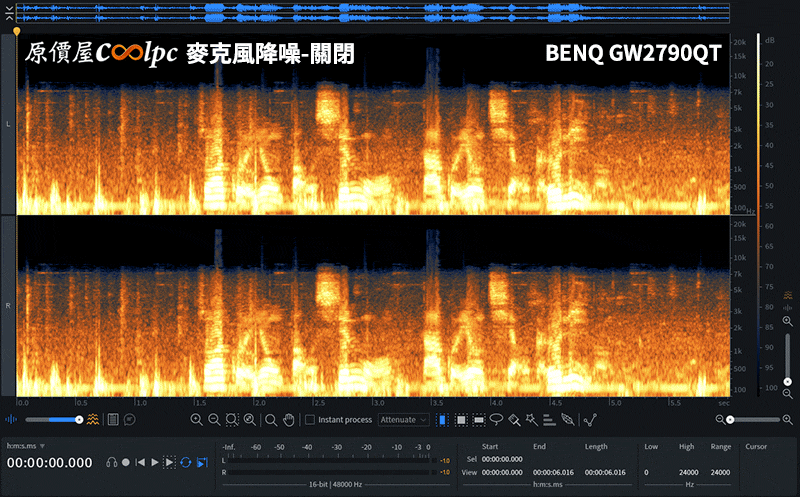Zoom out horizontally with bottom-right minus magnifier
The width and height of the screenshot is (800, 497).
pyautogui.click(x=720, y=419)
